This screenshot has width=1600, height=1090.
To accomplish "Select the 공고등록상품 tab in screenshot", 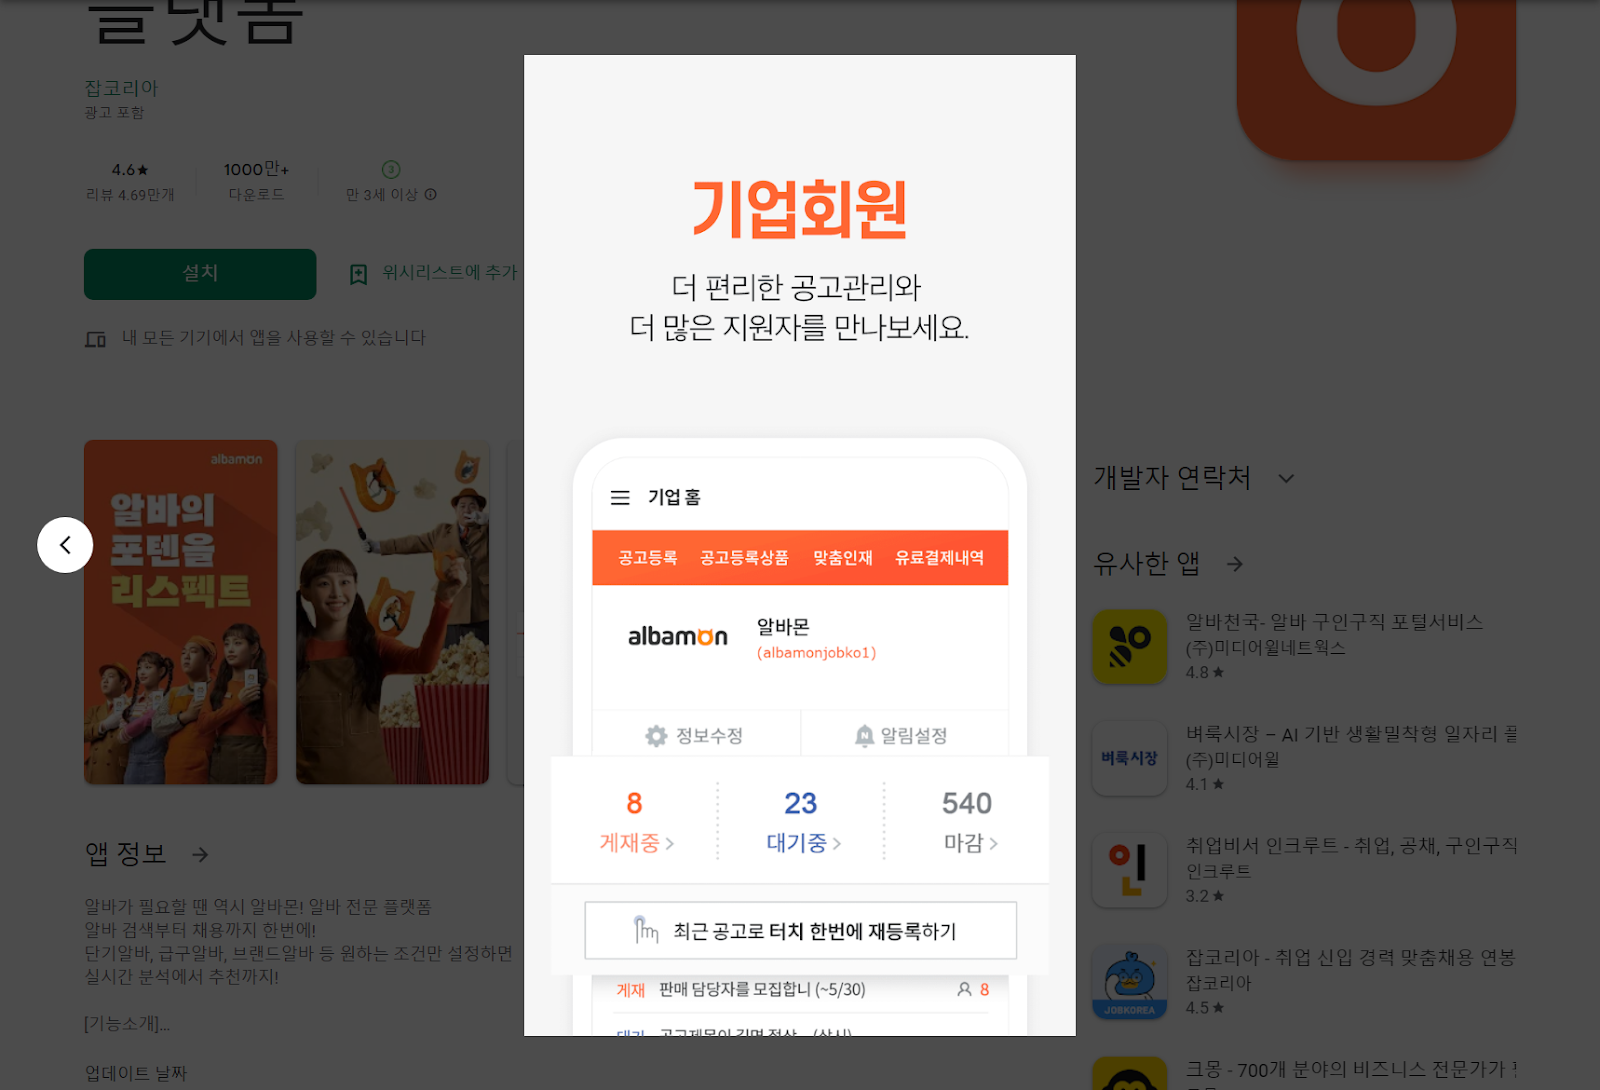I will pyautogui.click(x=744, y=558).
